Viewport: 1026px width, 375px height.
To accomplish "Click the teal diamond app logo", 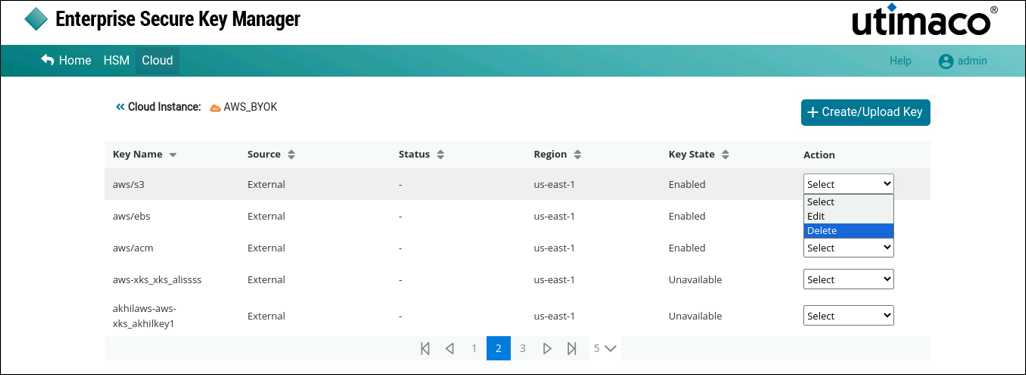I will point(37,19).
